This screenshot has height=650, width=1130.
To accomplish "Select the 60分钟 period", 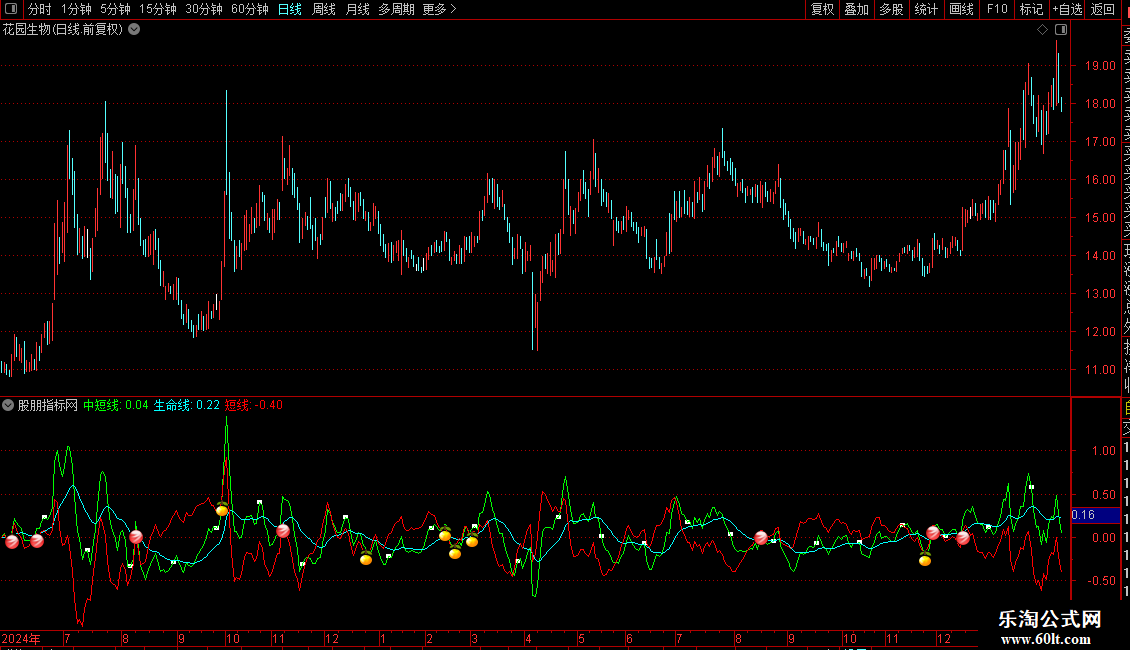I will (x=250, y=9).
